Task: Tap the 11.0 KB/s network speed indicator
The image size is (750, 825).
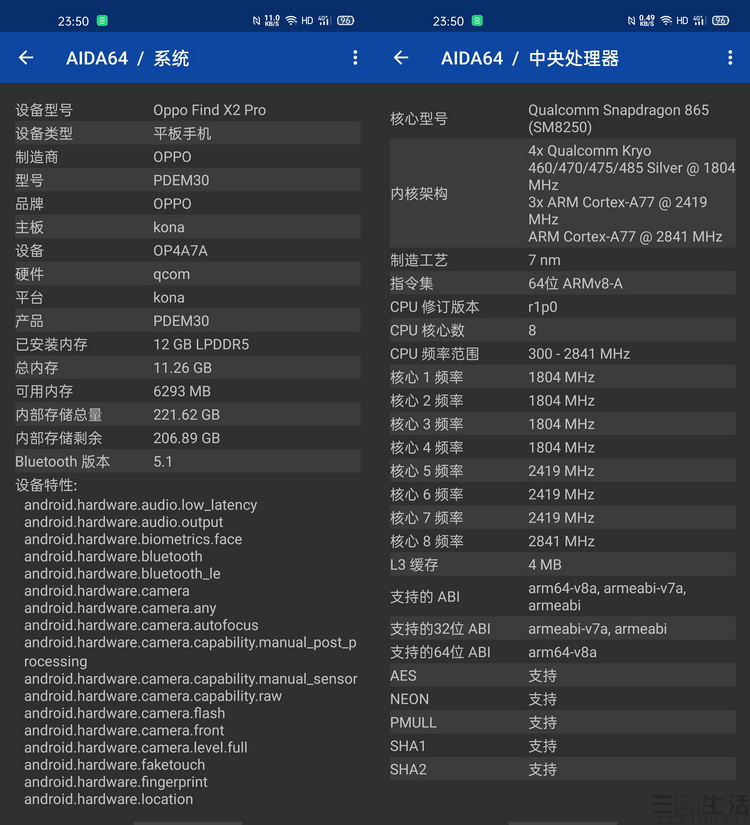Action: [272, 21]
